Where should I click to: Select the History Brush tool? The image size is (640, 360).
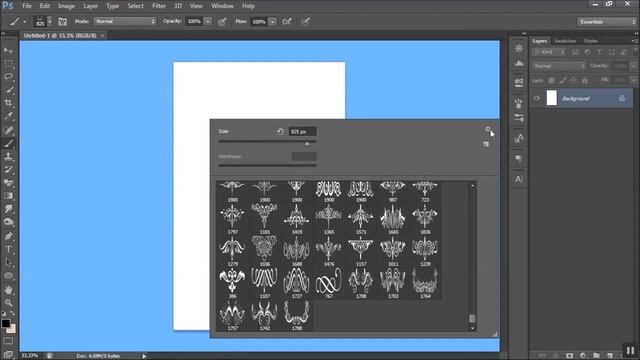8,169
